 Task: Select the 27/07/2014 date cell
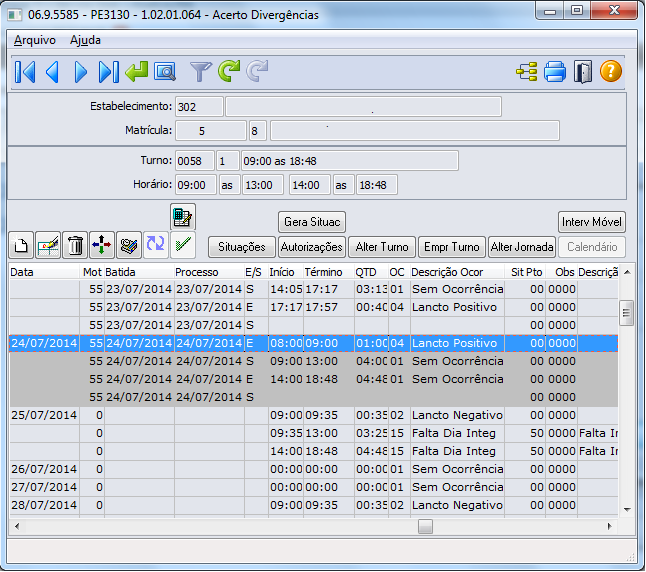(44, 488)
